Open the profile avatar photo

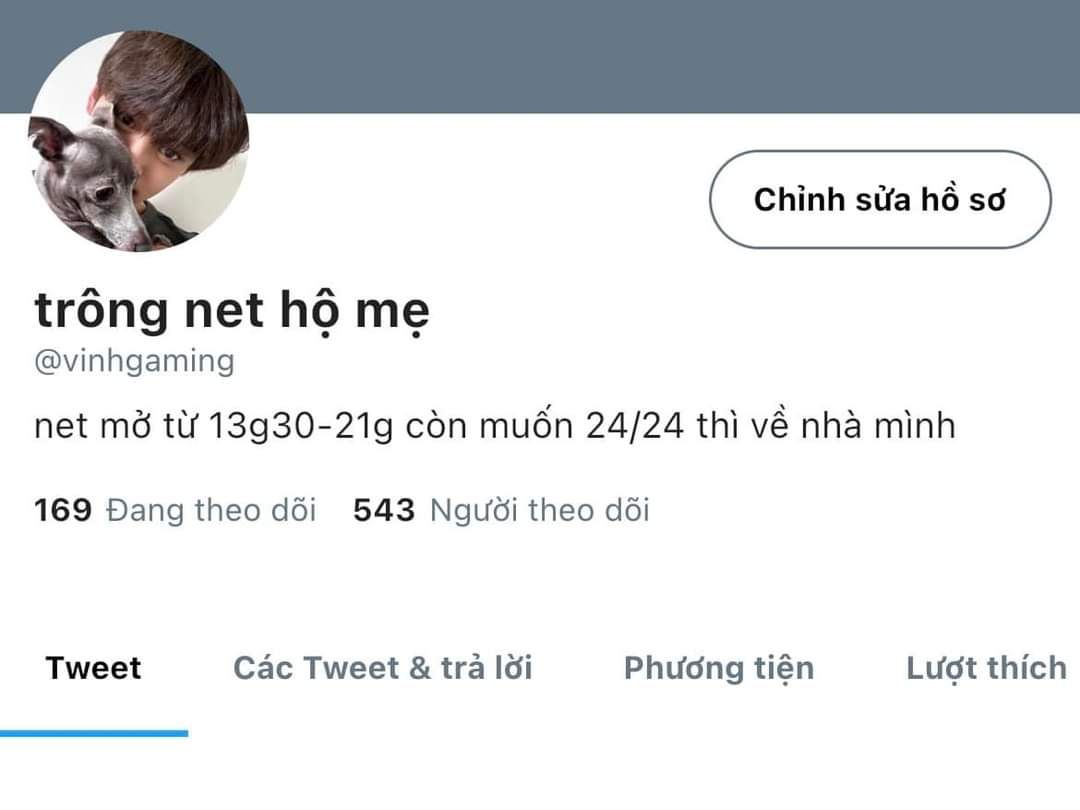coord(138,141)
